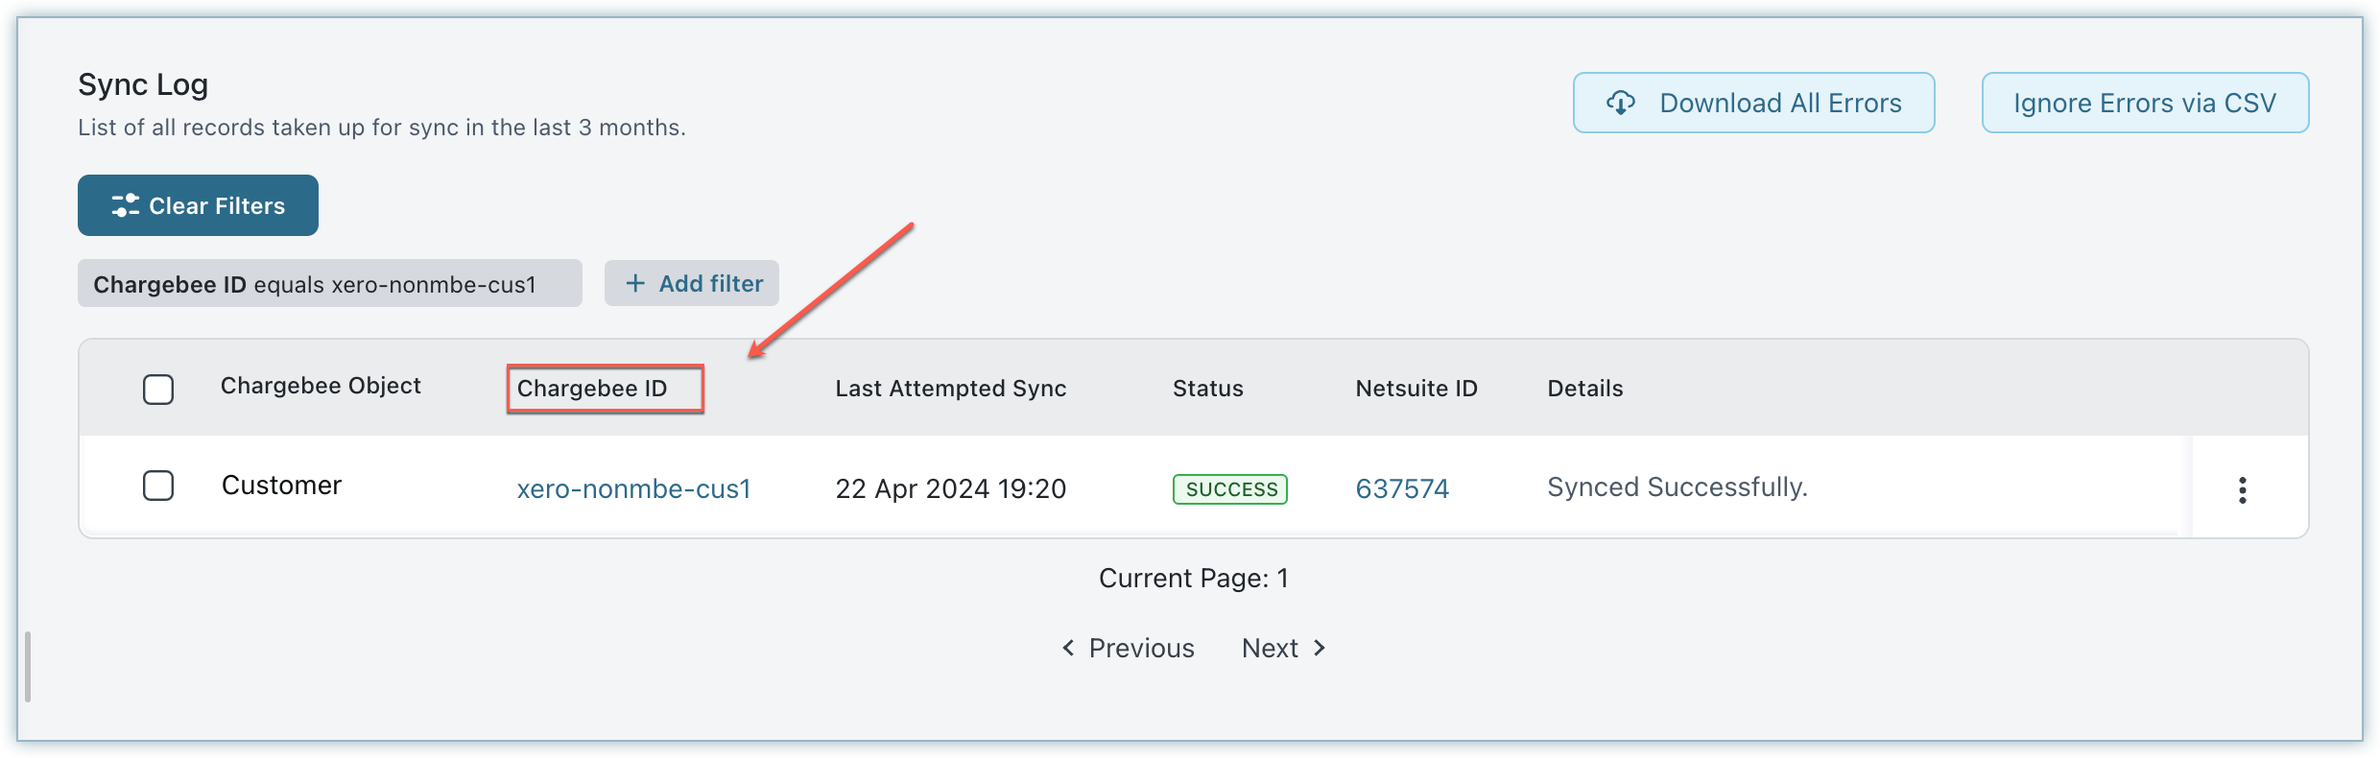This screenshot has width=2380, height=758.
Task: Click the Chargebee ID equals filter chip
Action: 329,284
